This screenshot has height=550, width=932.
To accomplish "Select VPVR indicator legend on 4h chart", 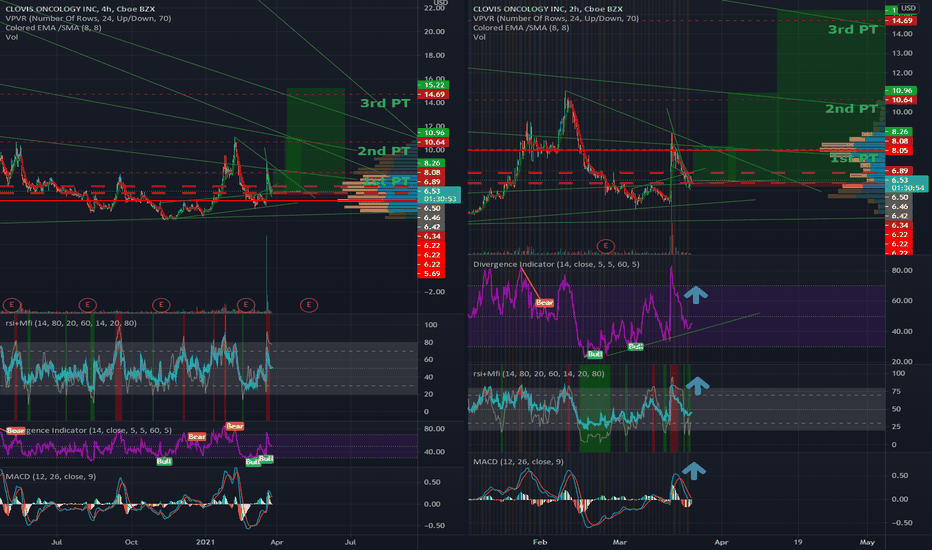I will (x=88, y=18).
